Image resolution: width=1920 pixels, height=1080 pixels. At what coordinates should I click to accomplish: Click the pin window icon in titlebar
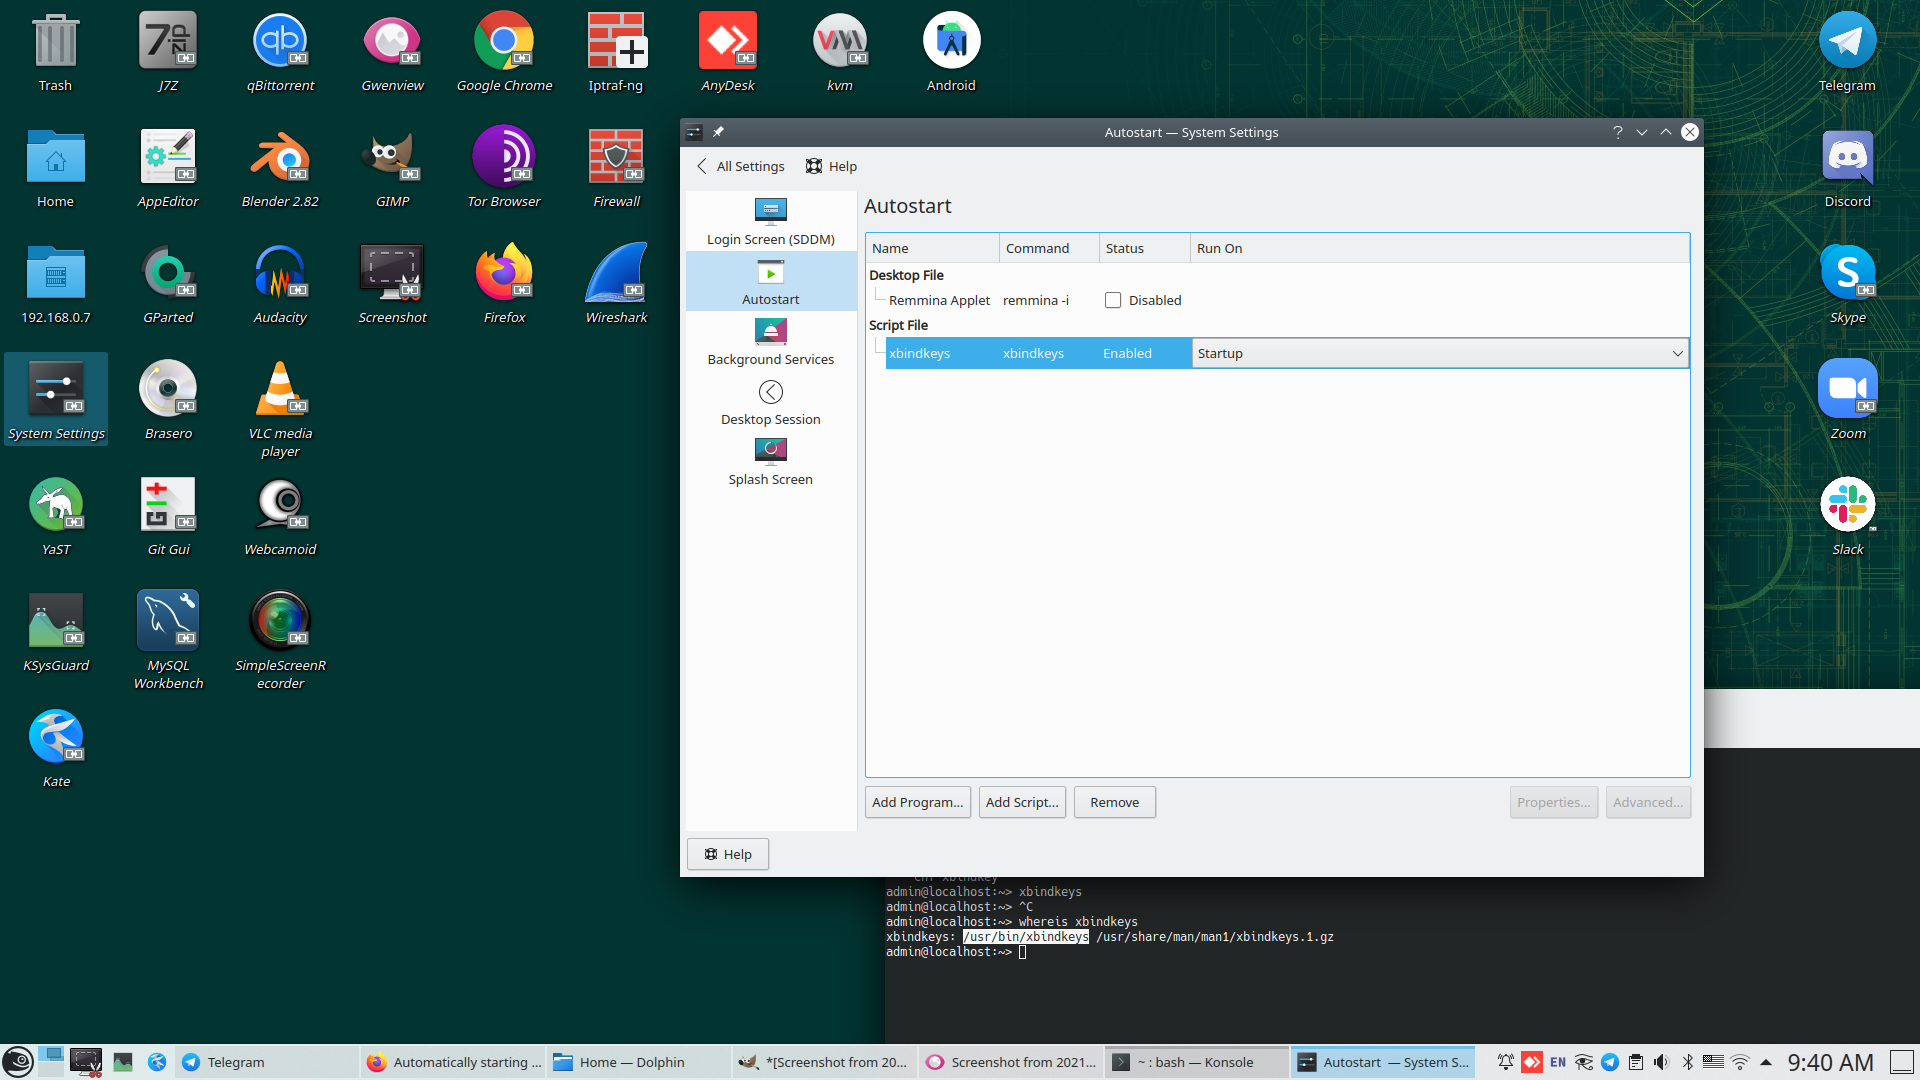[x=718, y=132]
